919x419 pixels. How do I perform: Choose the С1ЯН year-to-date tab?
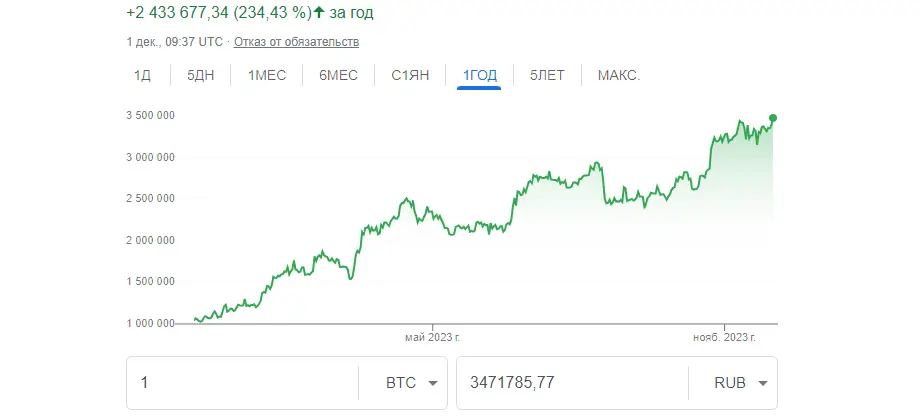point(410,76)
